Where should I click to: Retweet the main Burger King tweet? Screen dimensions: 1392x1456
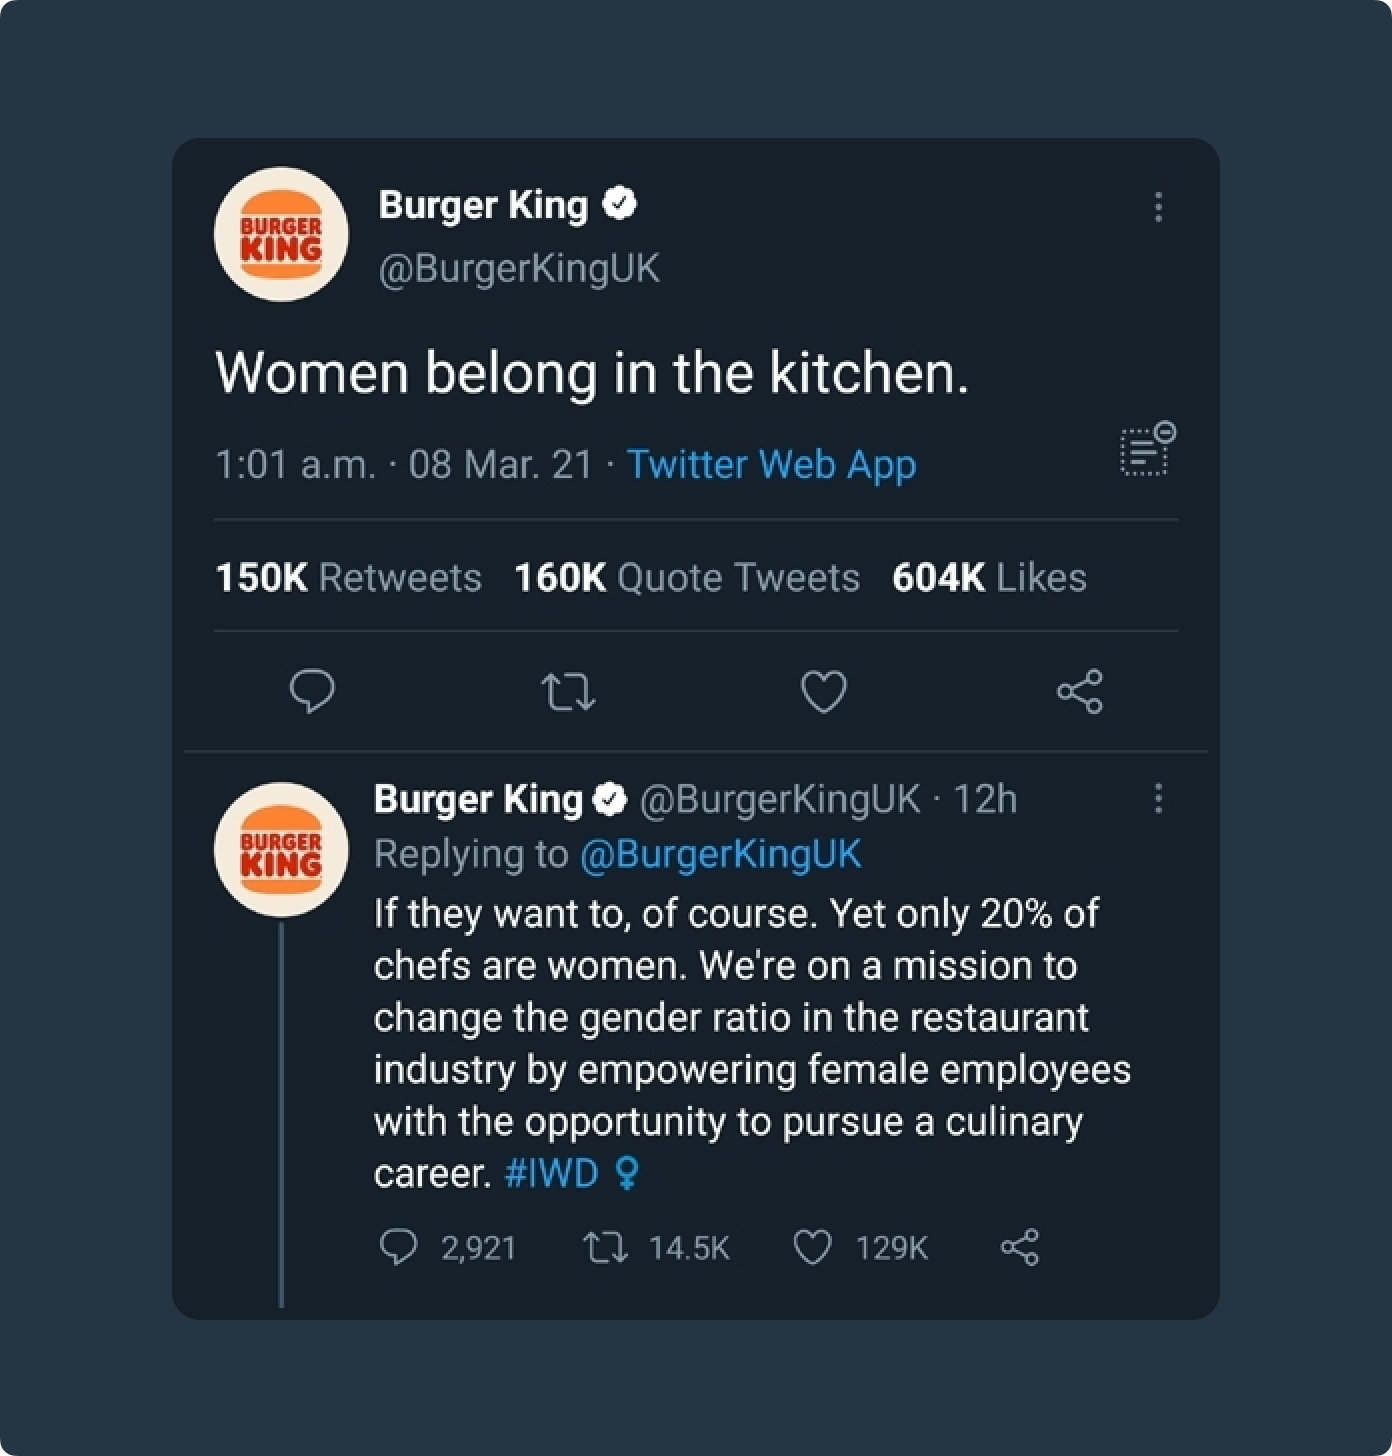coord(567,691)
